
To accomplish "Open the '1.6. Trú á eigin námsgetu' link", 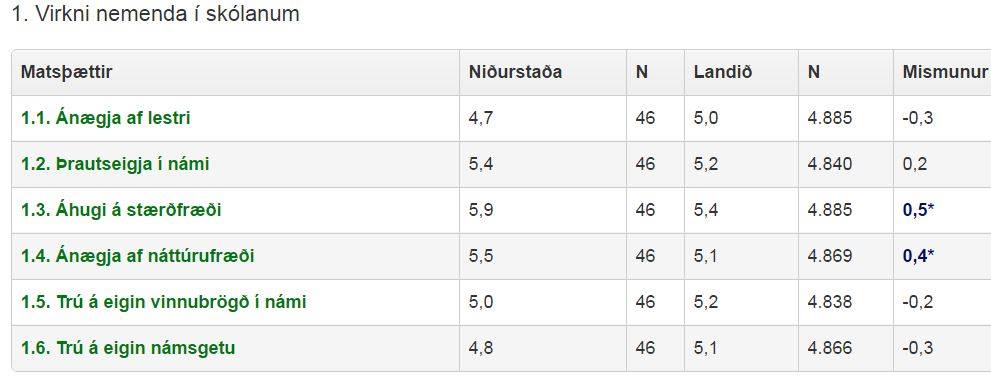I will click(x=128, y=348).
